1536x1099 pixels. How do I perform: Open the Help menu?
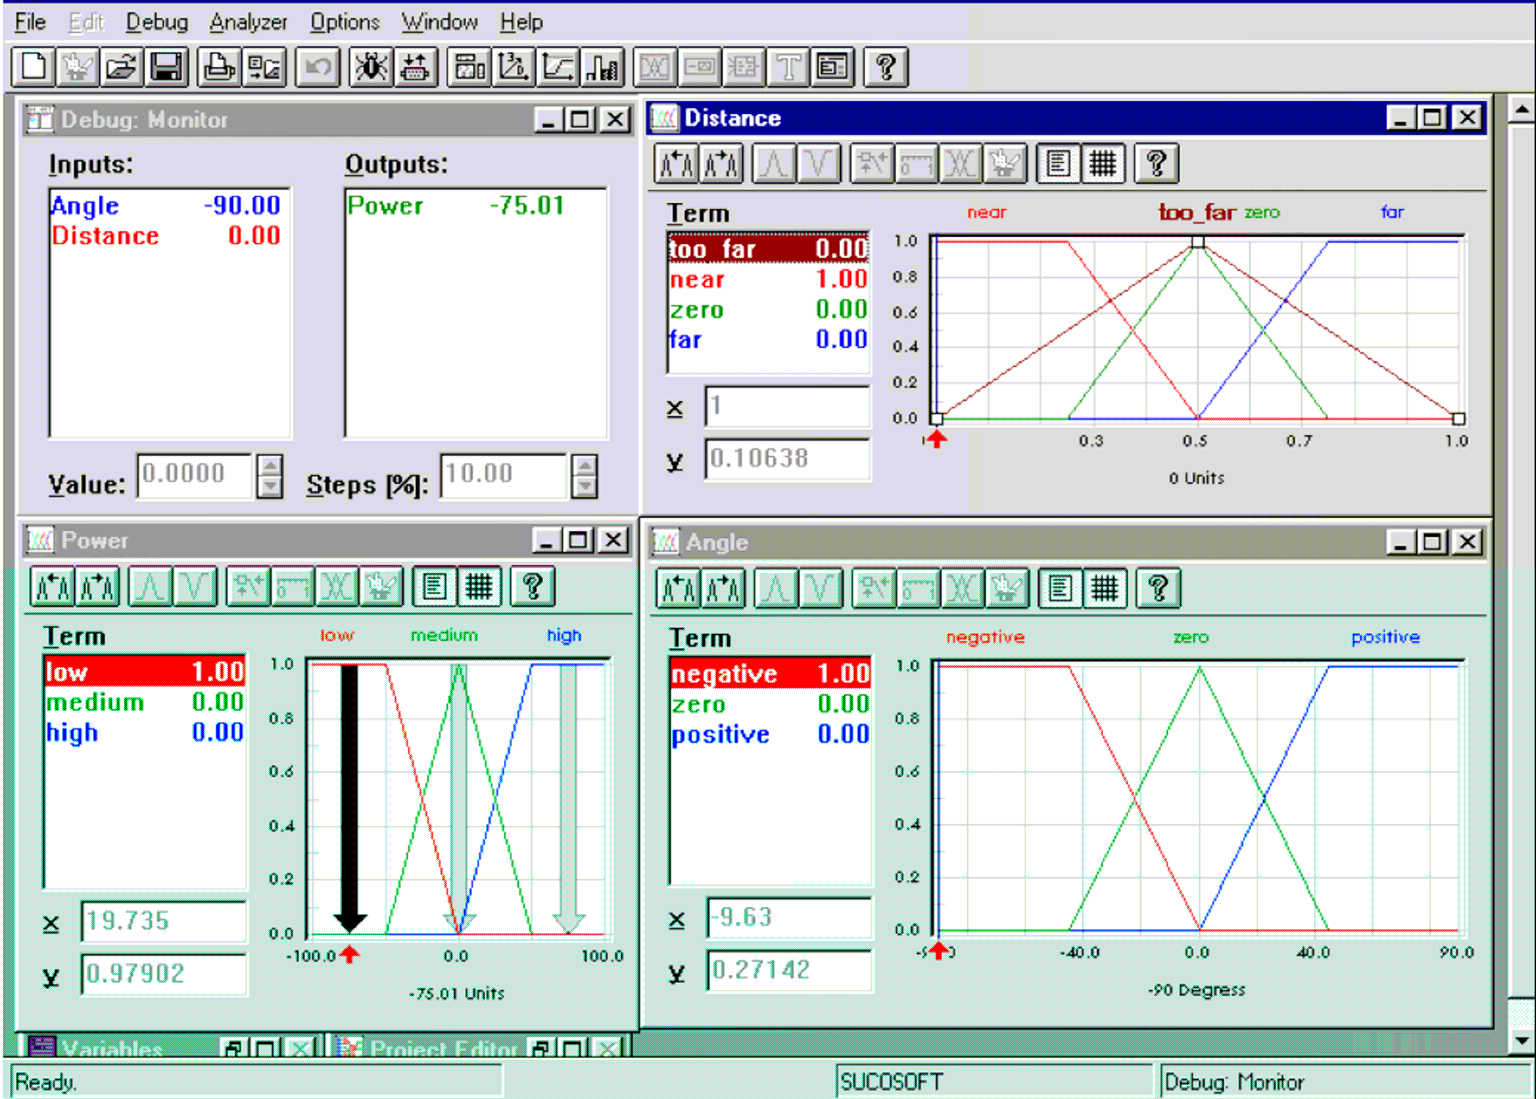(521, 21)
